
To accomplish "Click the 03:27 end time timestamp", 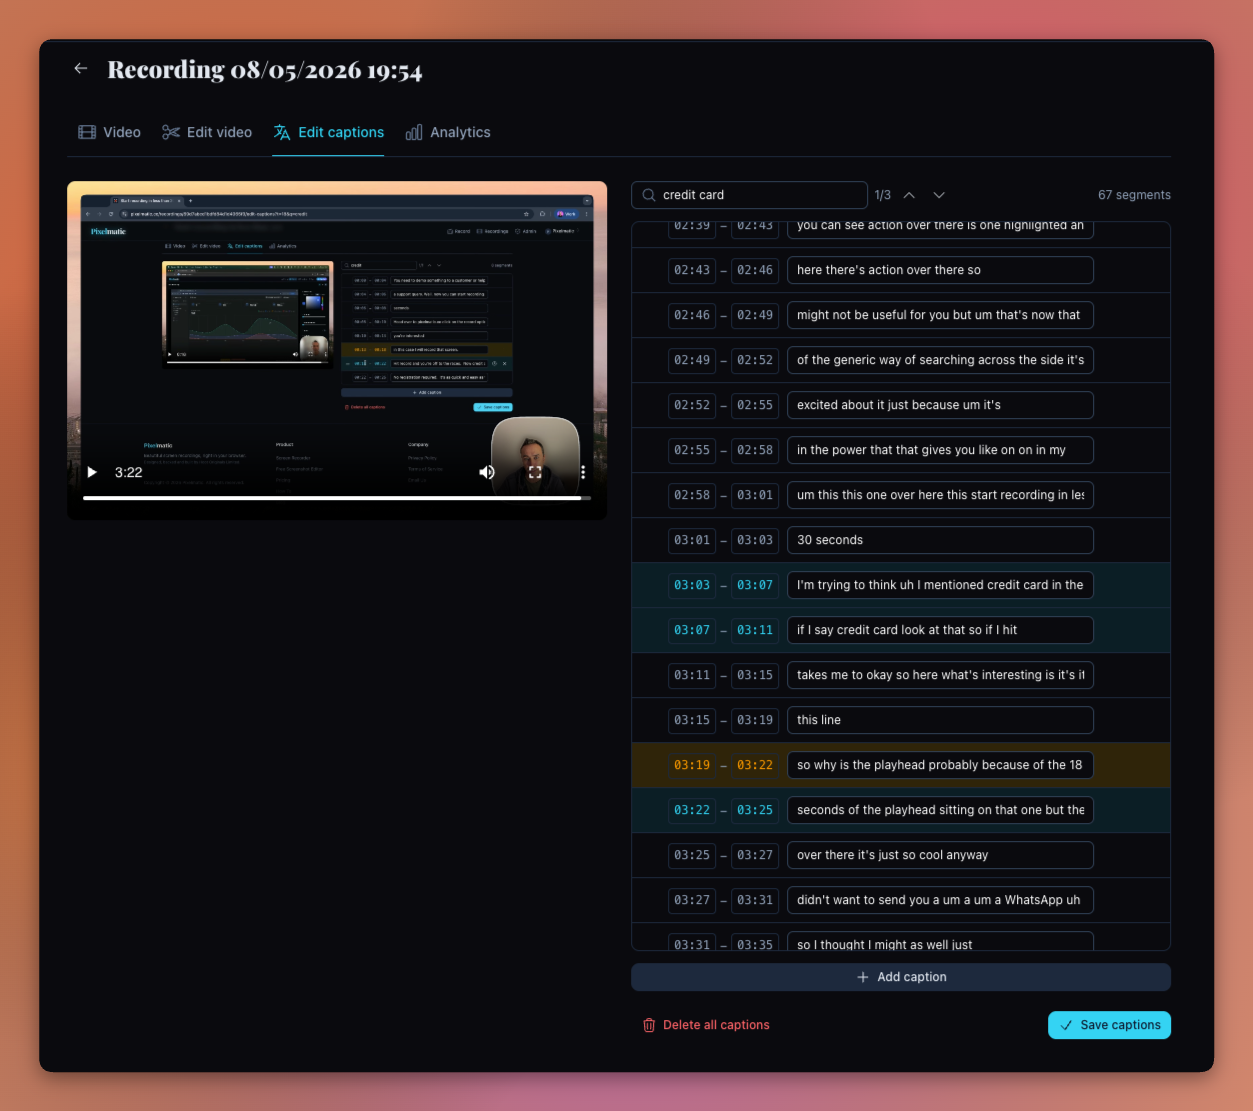I will (755, 855).
